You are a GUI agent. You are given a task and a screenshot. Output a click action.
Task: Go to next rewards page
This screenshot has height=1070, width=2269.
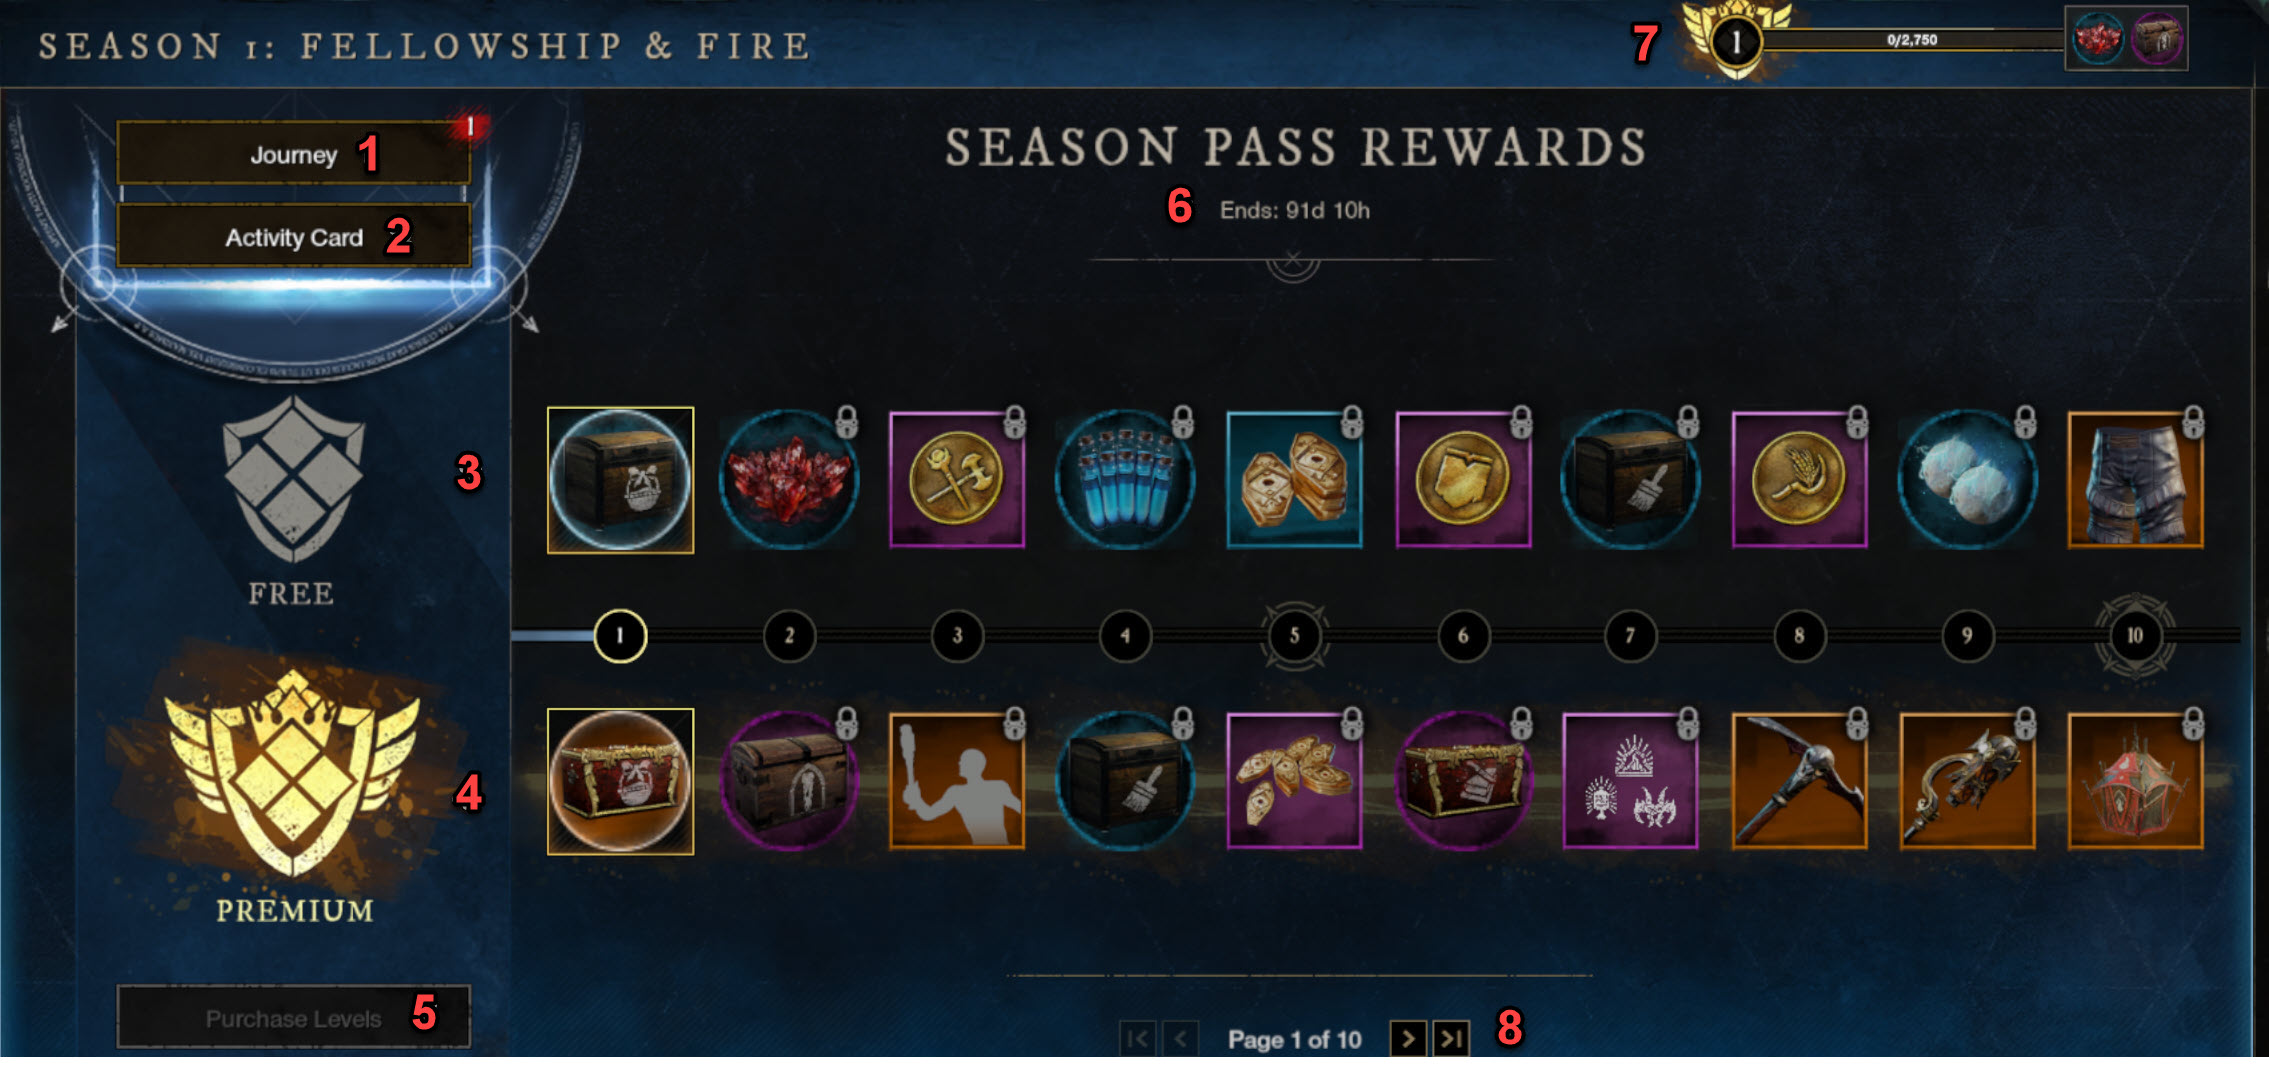1408,1039
